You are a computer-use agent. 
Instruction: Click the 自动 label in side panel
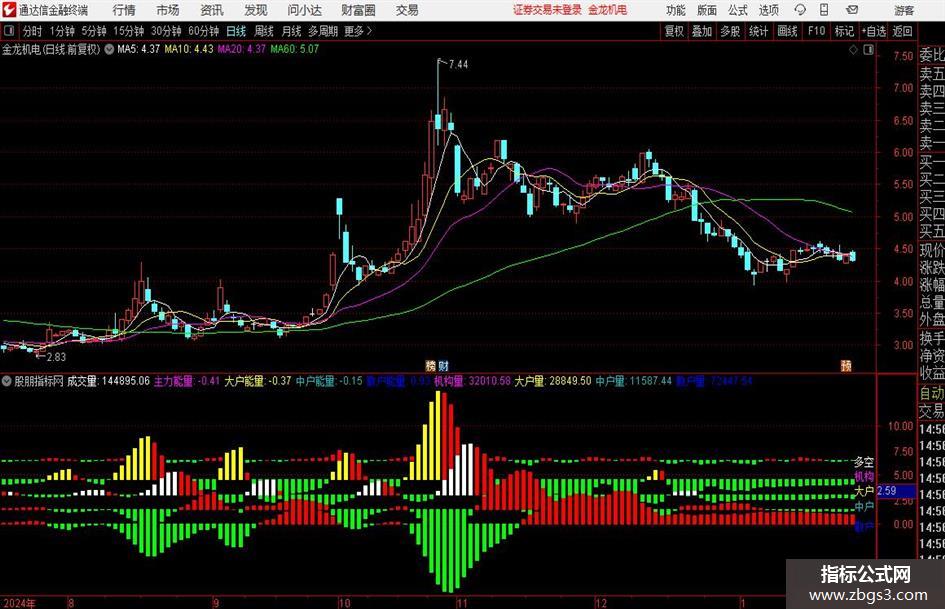click(x=932, y=393)
